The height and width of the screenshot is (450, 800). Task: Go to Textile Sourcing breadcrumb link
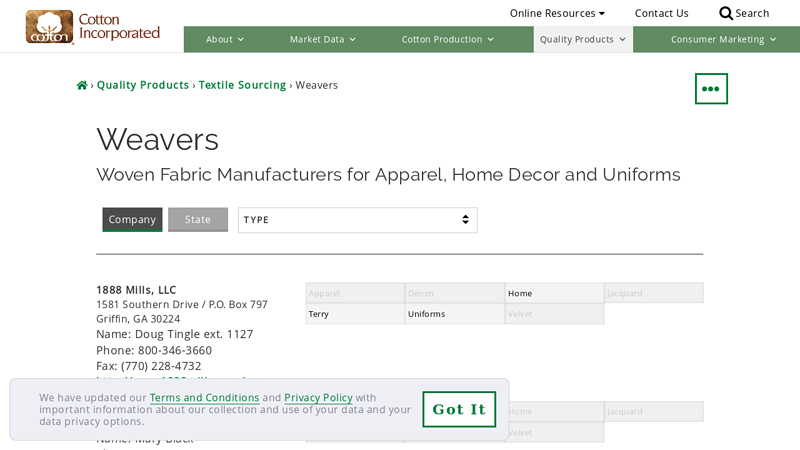pyautogui.click(x=242, y=86)
